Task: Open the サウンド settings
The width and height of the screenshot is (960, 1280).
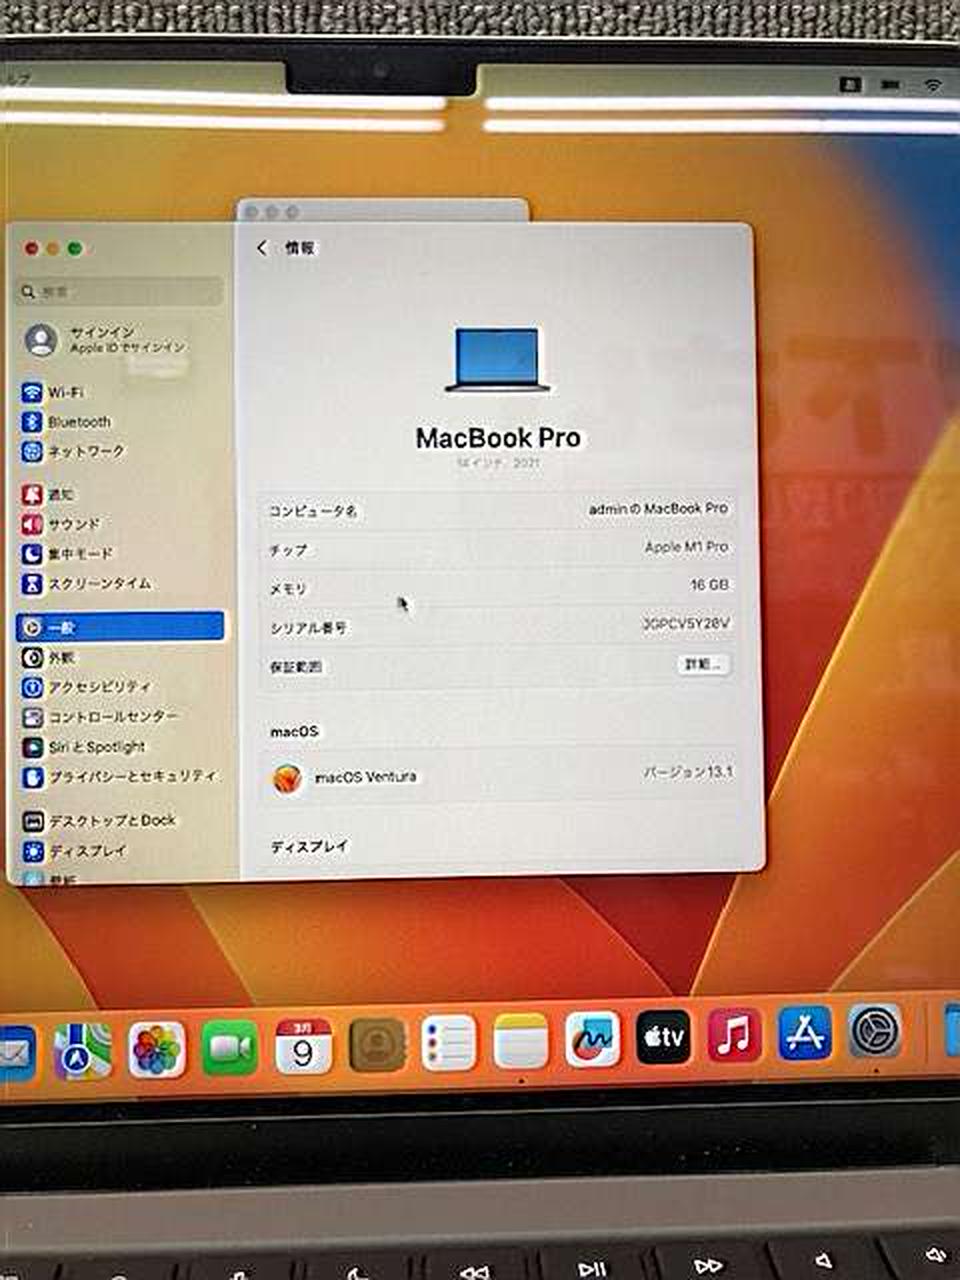Action: click(x=73, y=524)
